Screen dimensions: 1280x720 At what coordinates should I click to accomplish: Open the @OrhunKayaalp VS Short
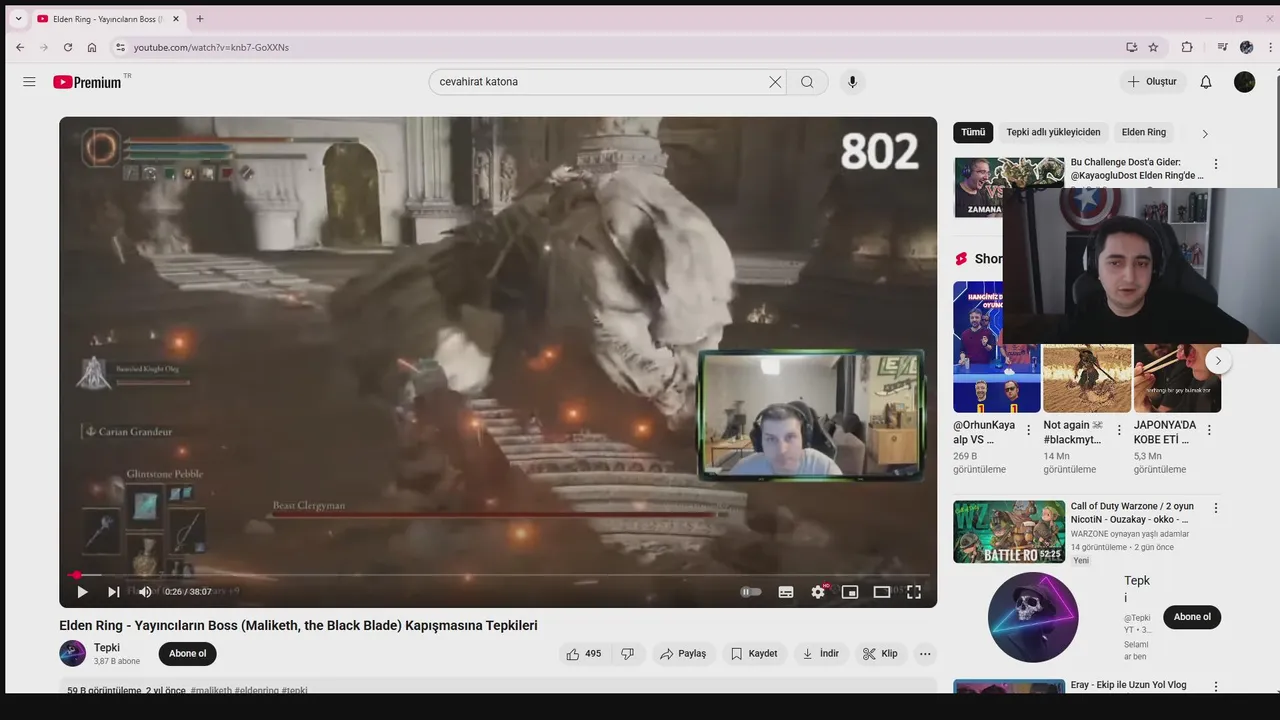[x=997, y=347]
